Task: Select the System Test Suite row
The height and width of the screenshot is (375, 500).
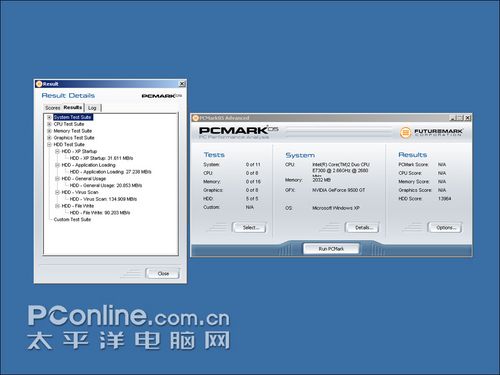Action: [x=73, y=117]
